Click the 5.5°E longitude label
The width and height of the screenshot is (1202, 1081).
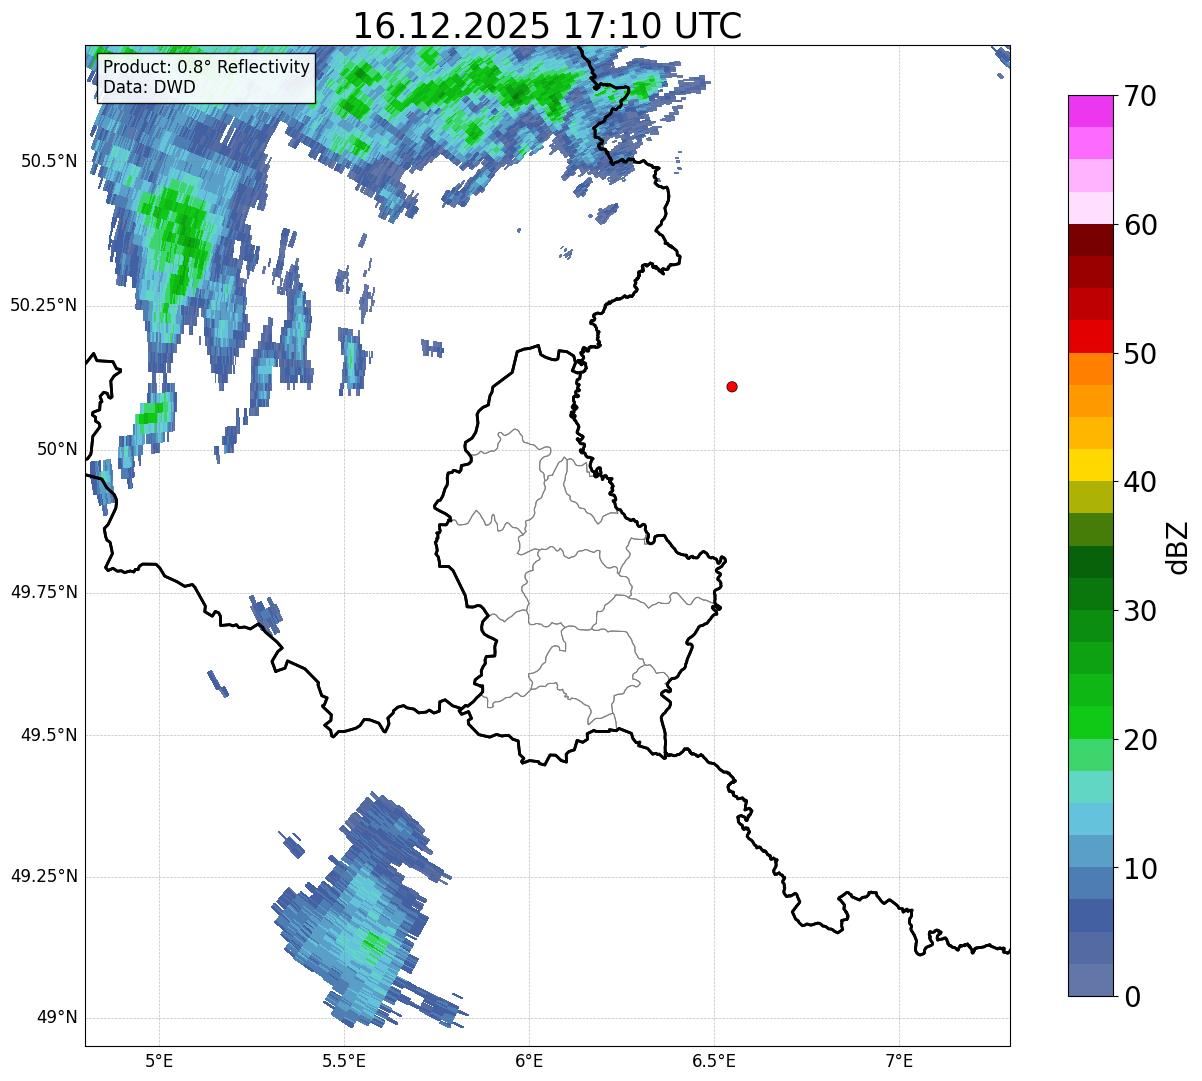(x=344, y=1060)
